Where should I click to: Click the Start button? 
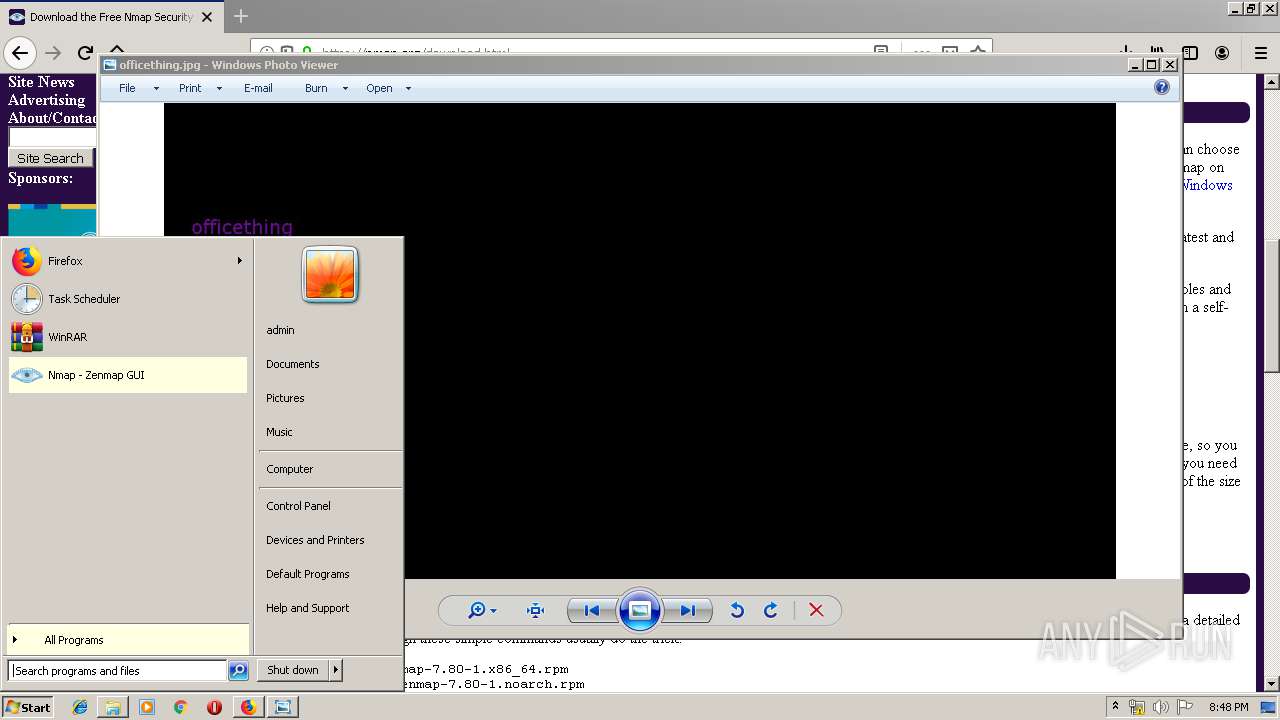click(27, 707)
